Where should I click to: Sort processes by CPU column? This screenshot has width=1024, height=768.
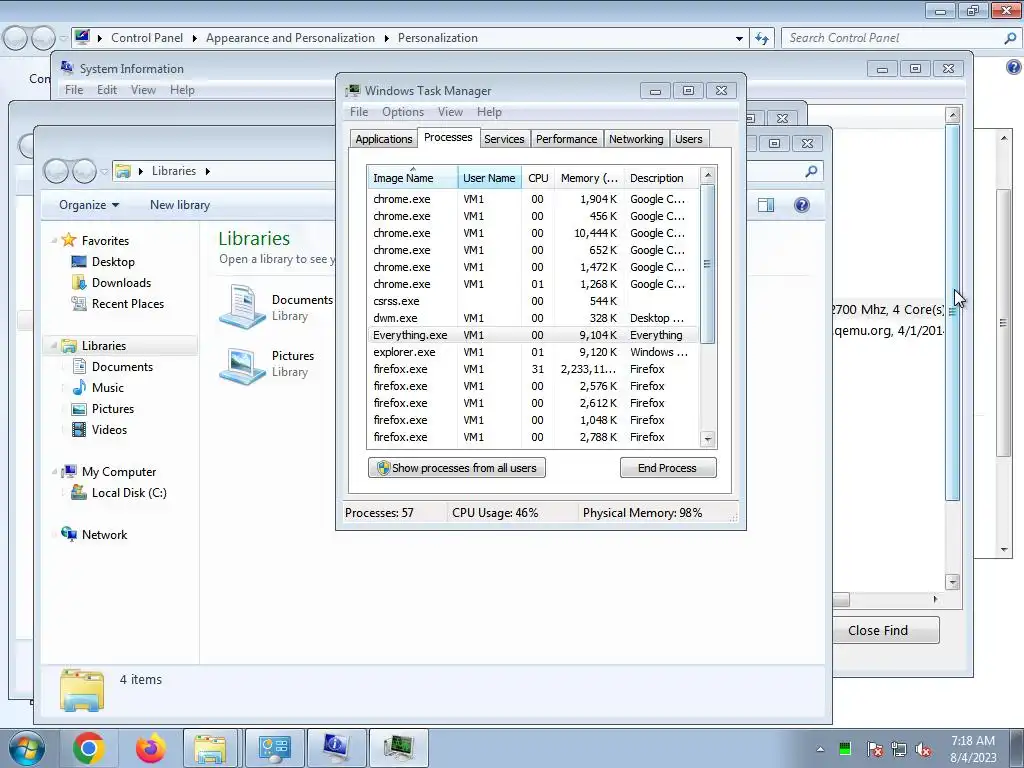[x=538, y=178]
